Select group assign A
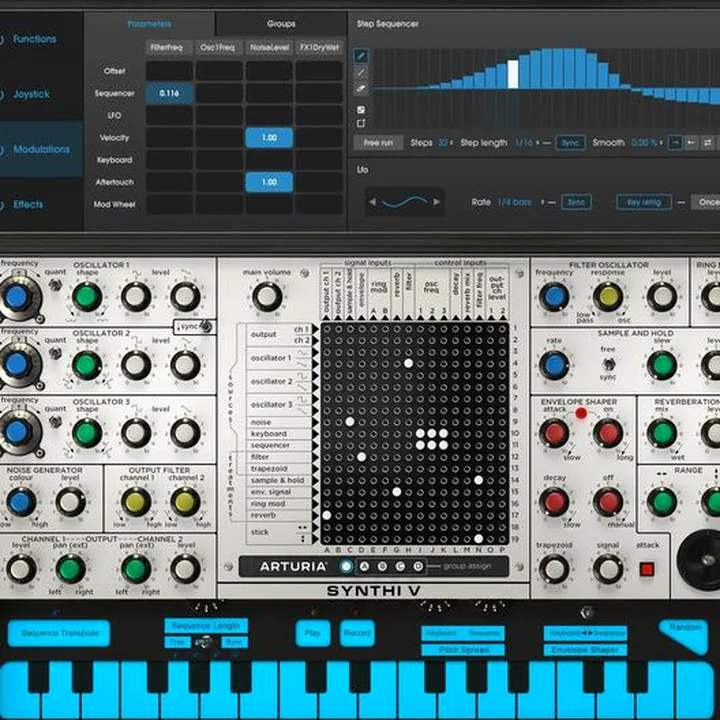Image resolution: width=720 pixels, height=720 pixels. (364, 567)
